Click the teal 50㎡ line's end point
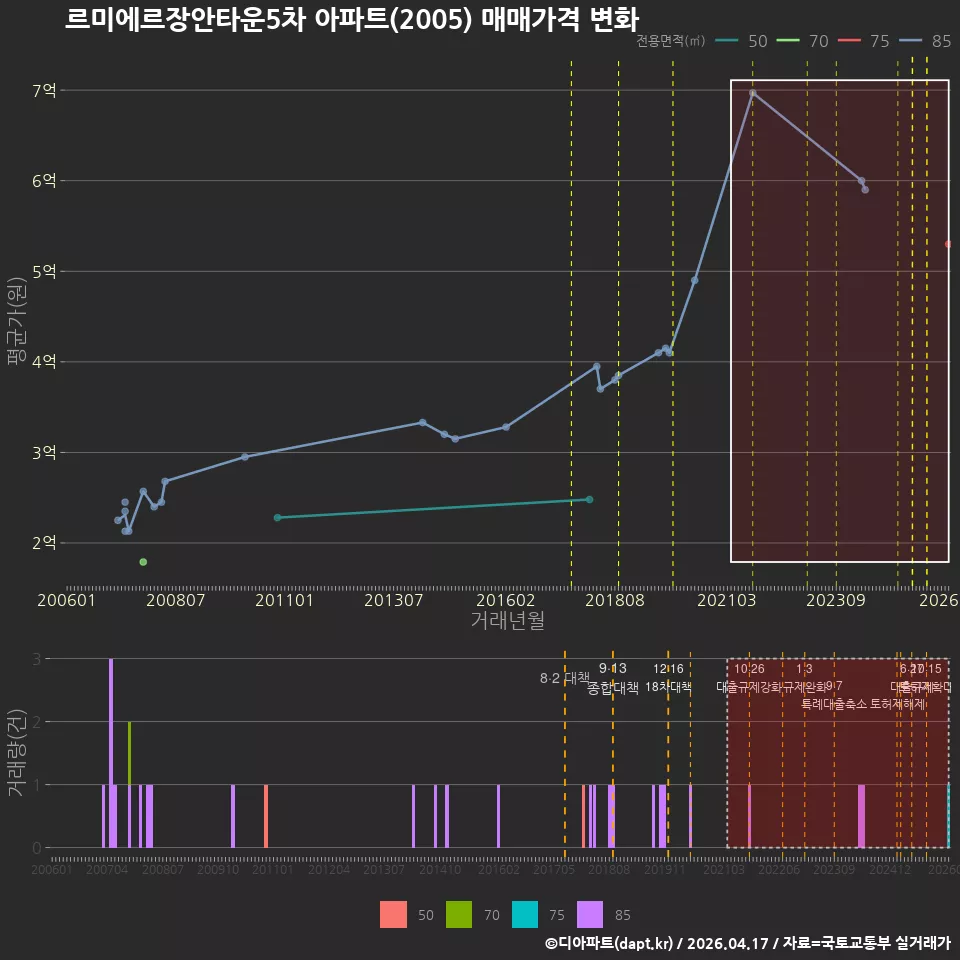This screenshot has width=960, height=960. coord(590,500)
